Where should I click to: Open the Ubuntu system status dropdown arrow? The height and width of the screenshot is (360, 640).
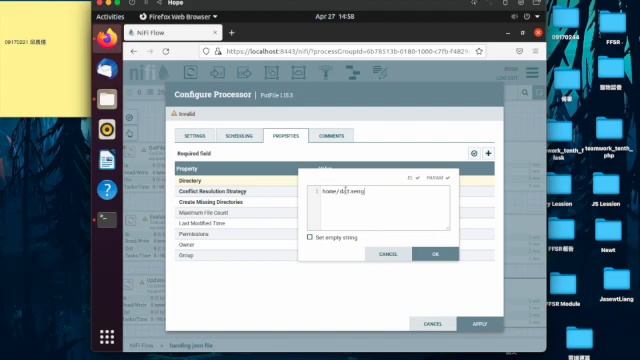coord(538,17)
